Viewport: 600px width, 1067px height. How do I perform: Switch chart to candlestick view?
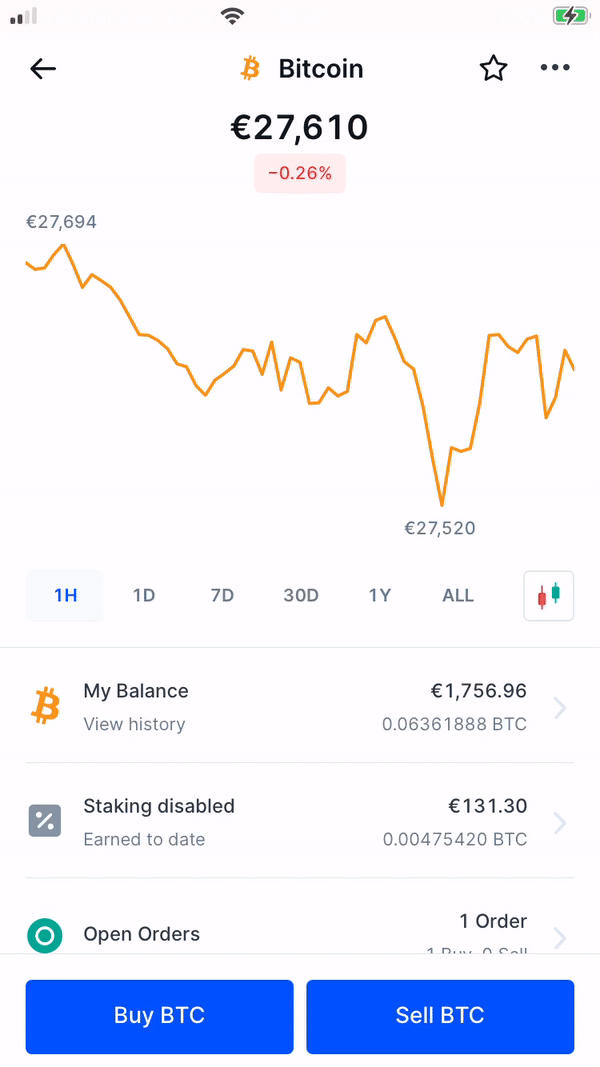coord(548,594)
